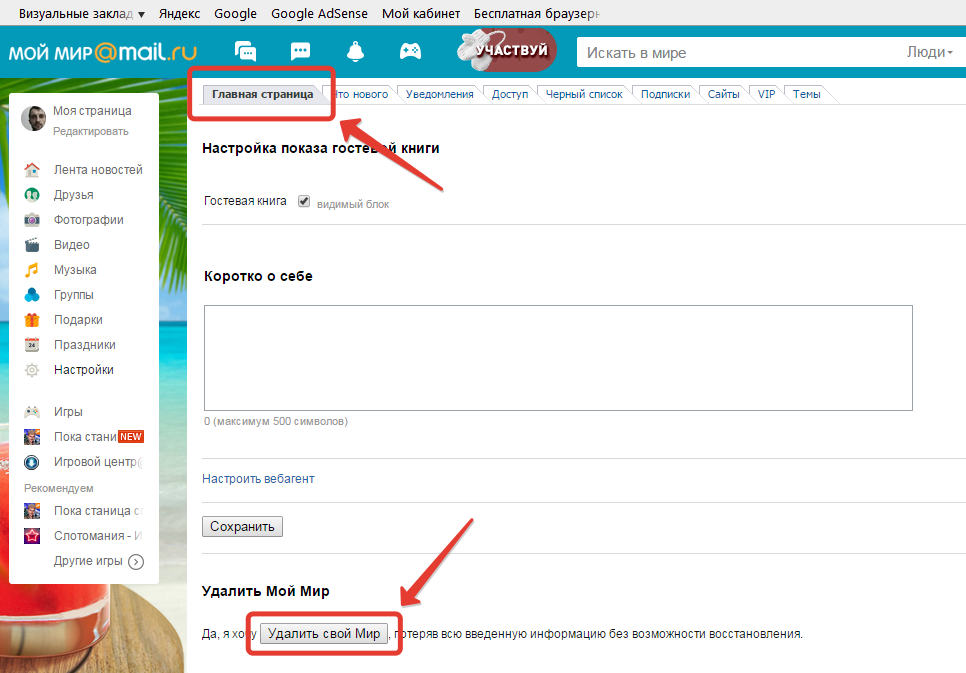Switch to Сайты tab

pos(723,94)
